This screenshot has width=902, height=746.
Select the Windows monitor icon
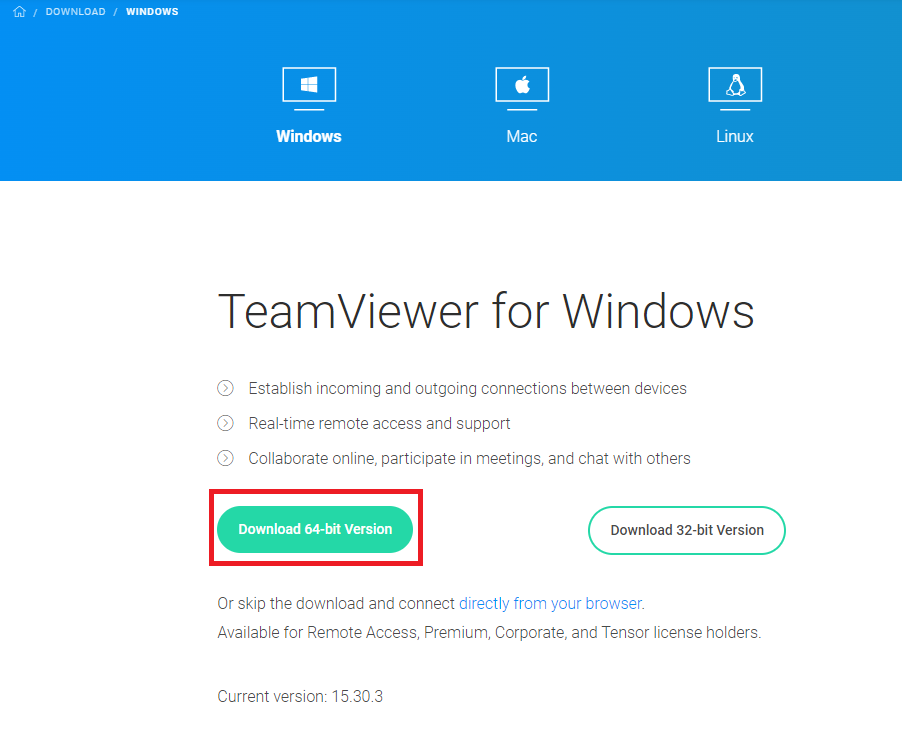tap(309, 86)
